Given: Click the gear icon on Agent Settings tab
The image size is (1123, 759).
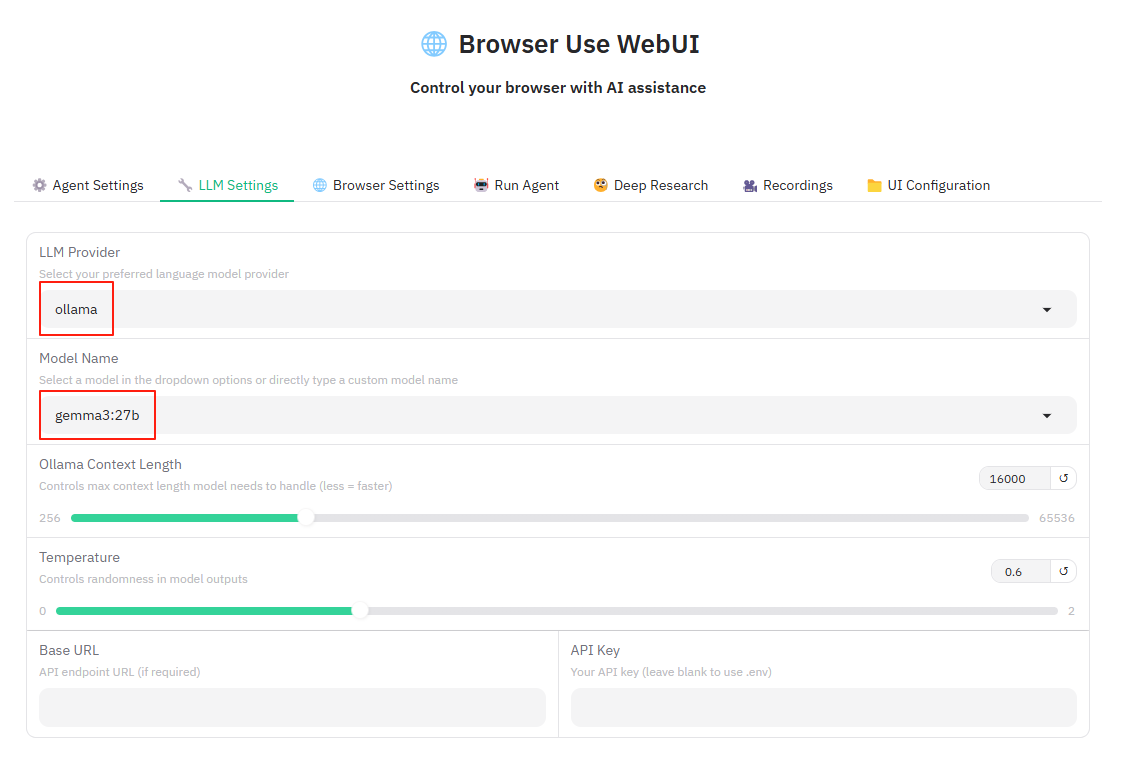Looking at the screenshot, I should point(38,185).
